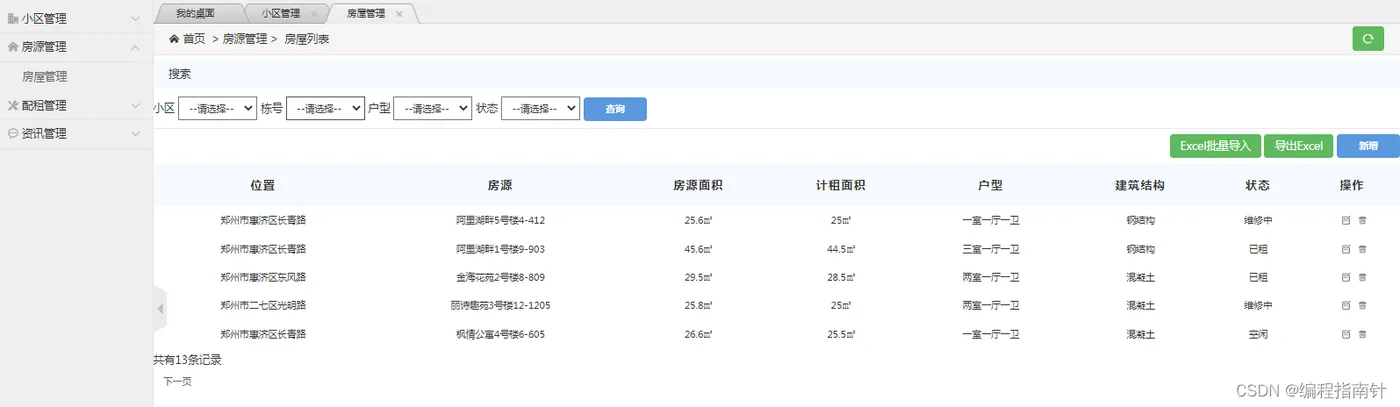Click the 房屋列表 breadcrumb item
Viewport: 1400px width, 407px height.
click(307, 39)
